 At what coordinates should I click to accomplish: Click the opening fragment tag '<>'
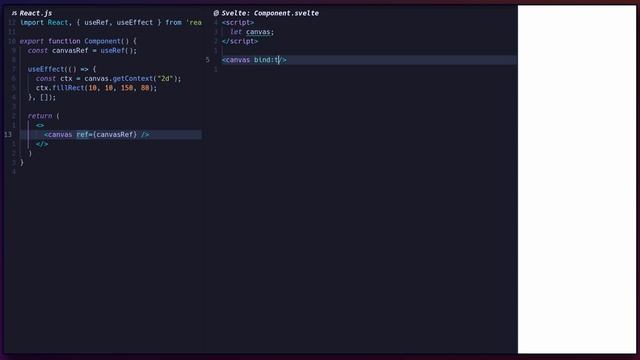(40, 125)
